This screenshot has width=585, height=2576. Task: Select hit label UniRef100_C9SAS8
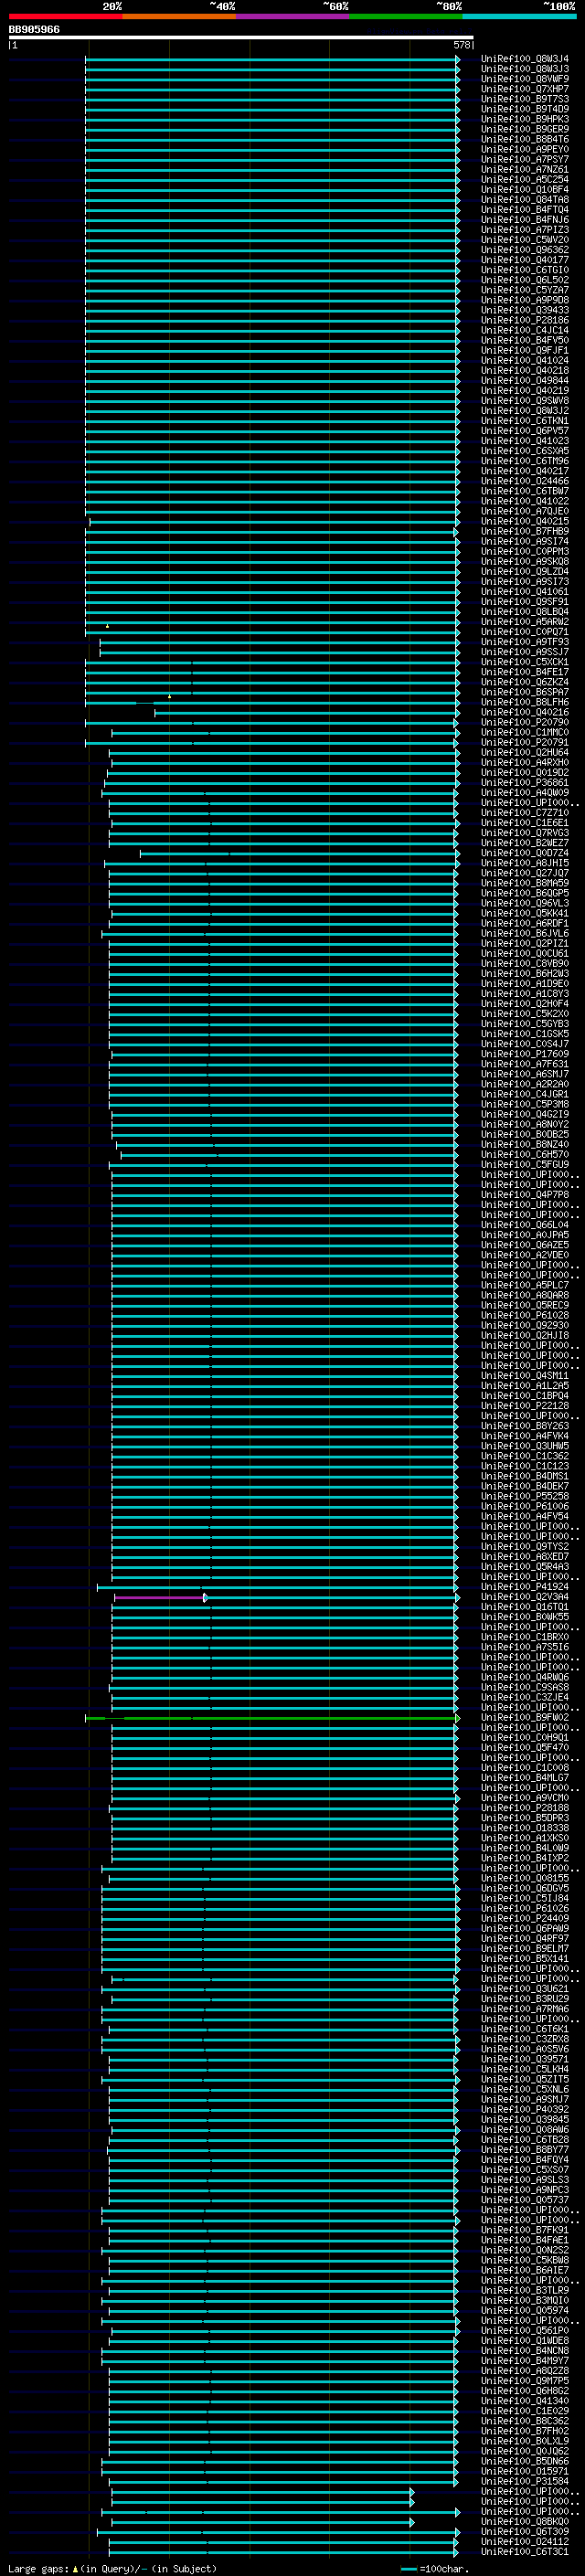[x=525, y=1687]
